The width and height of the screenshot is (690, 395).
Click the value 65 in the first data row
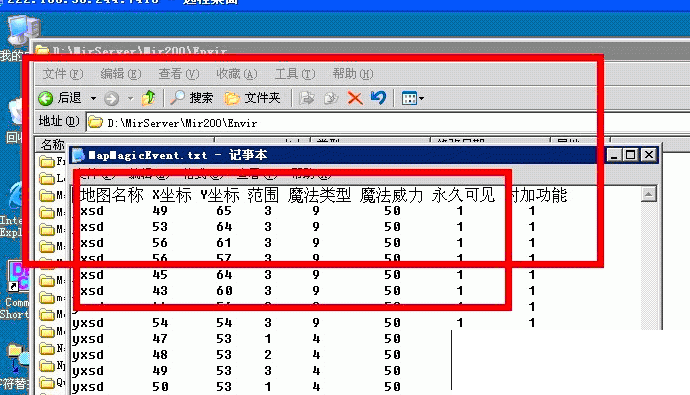[x=224, y=211]
